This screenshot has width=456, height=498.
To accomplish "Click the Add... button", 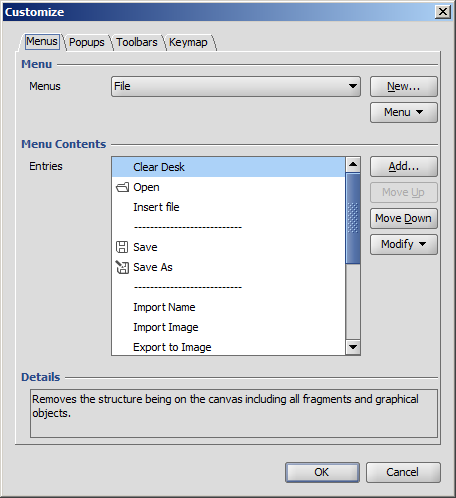I will pos(404,166).
